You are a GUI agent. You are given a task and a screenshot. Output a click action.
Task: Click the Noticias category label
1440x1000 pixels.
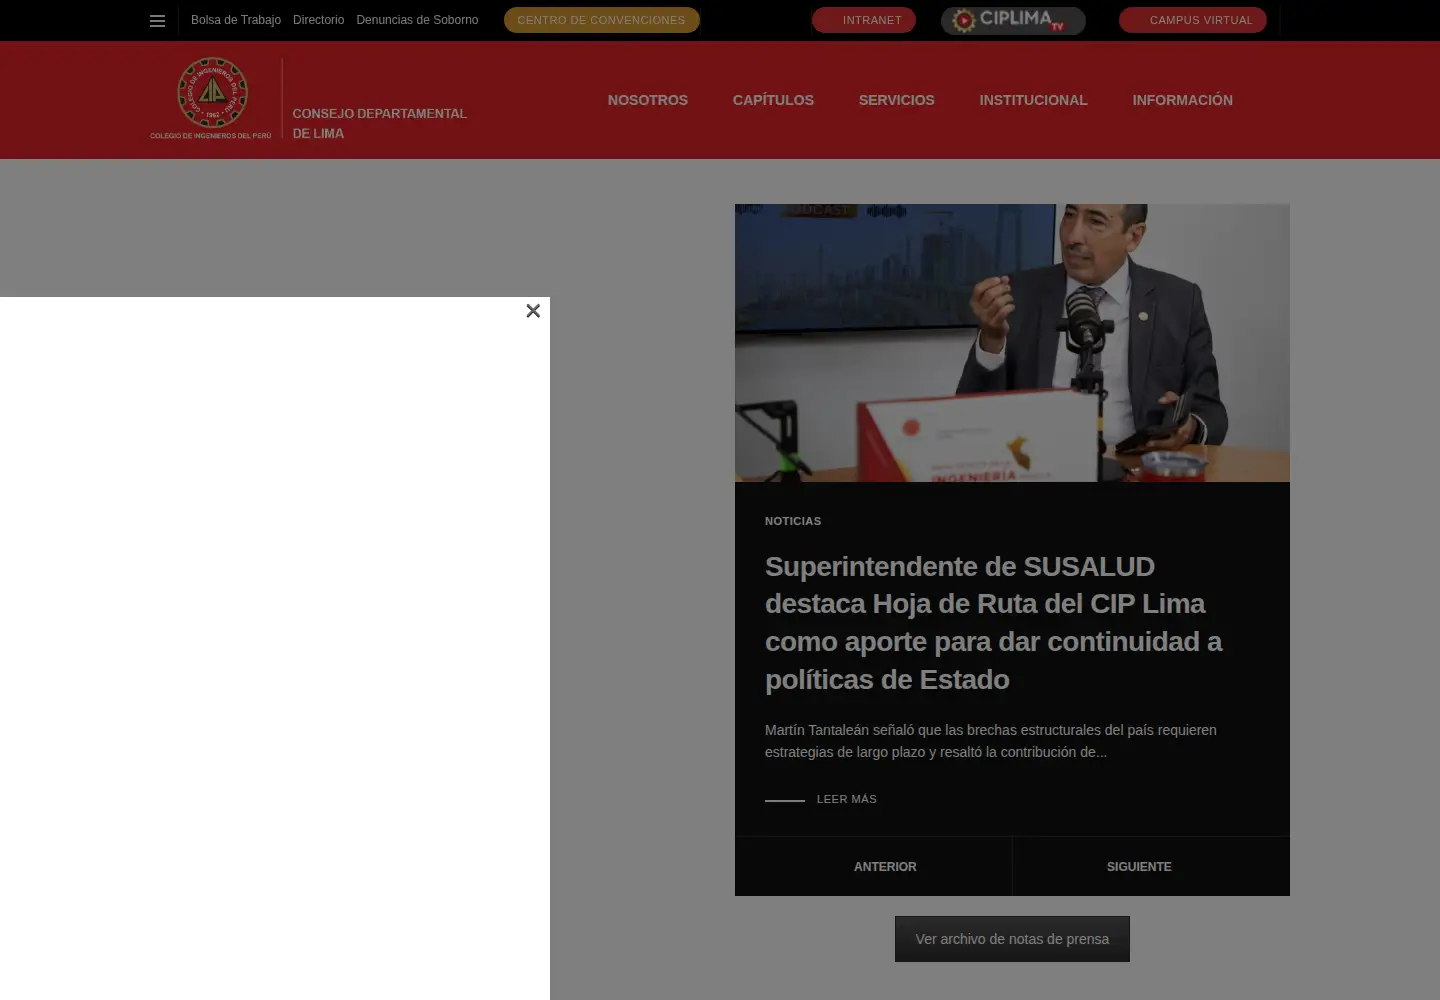click(793, 521)
